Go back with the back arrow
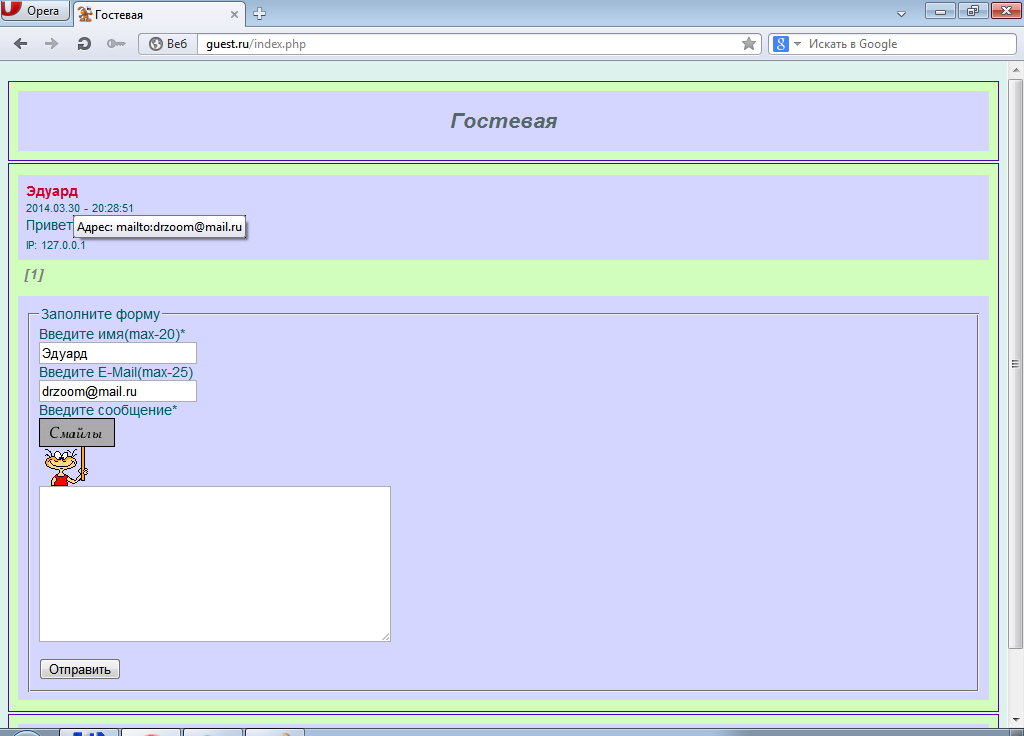Screen dimensions: 1024x736 tap(21, 44)
